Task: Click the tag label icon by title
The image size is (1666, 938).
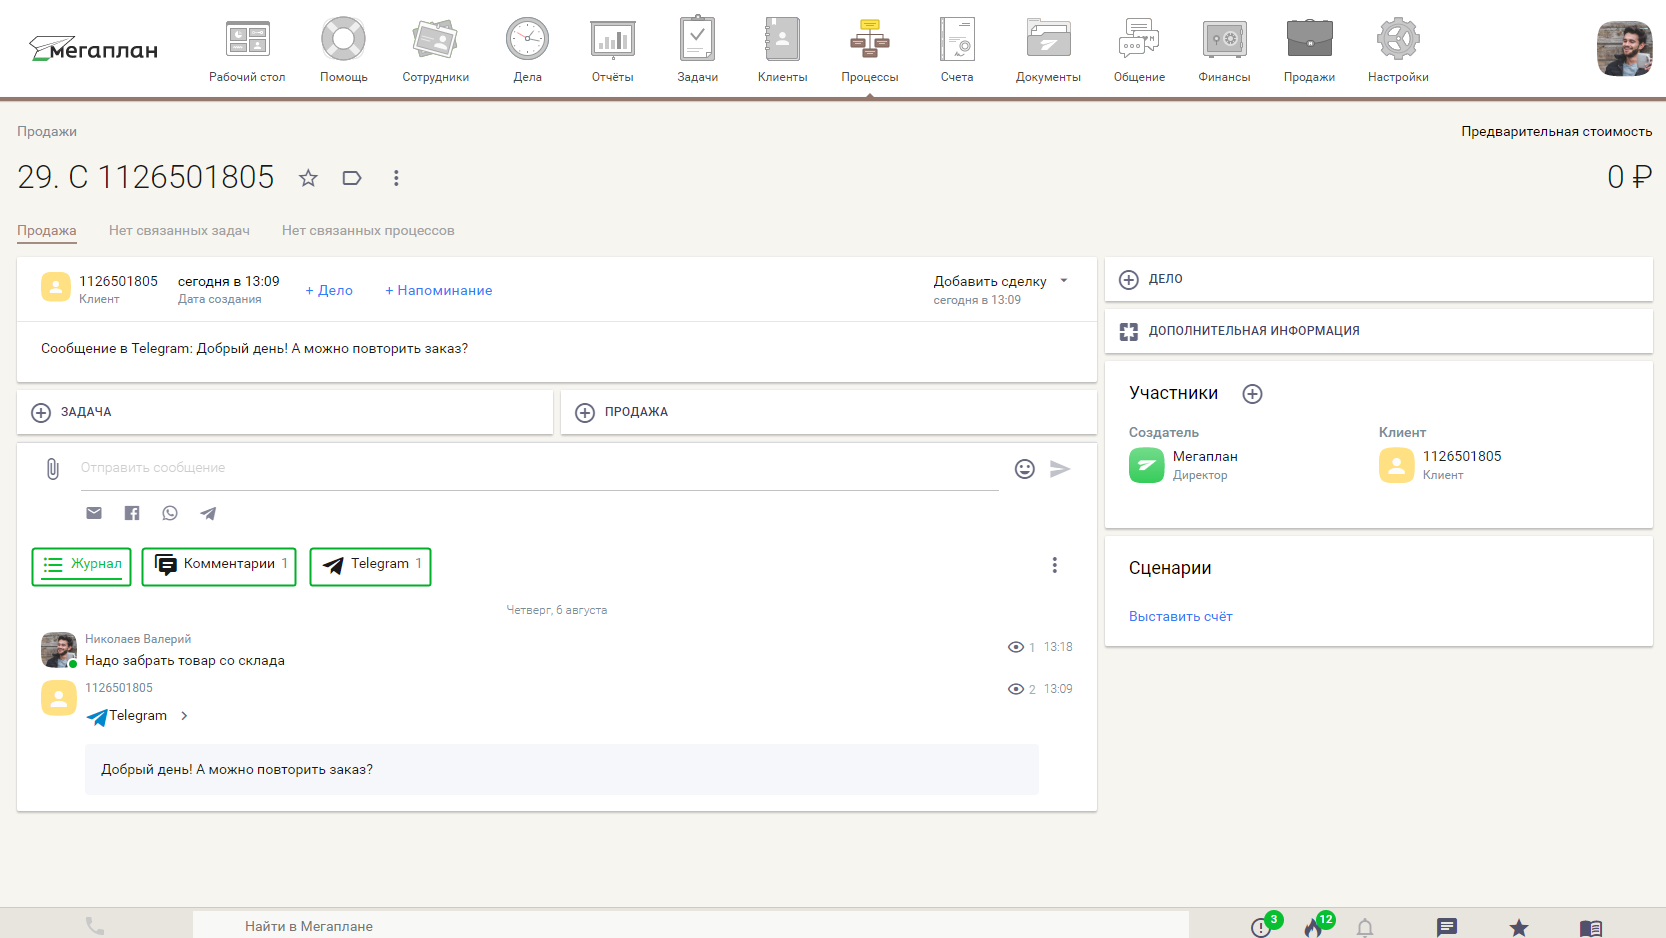Action: click(x=352, y=178)
